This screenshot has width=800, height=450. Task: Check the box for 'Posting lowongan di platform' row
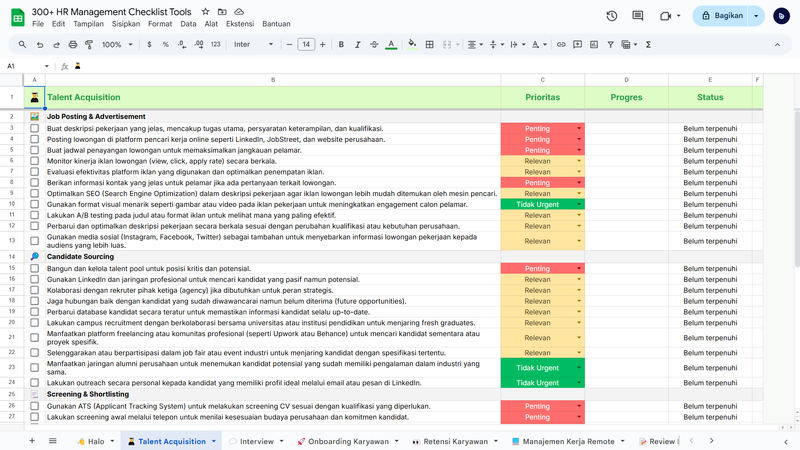[x=34, y=139]
